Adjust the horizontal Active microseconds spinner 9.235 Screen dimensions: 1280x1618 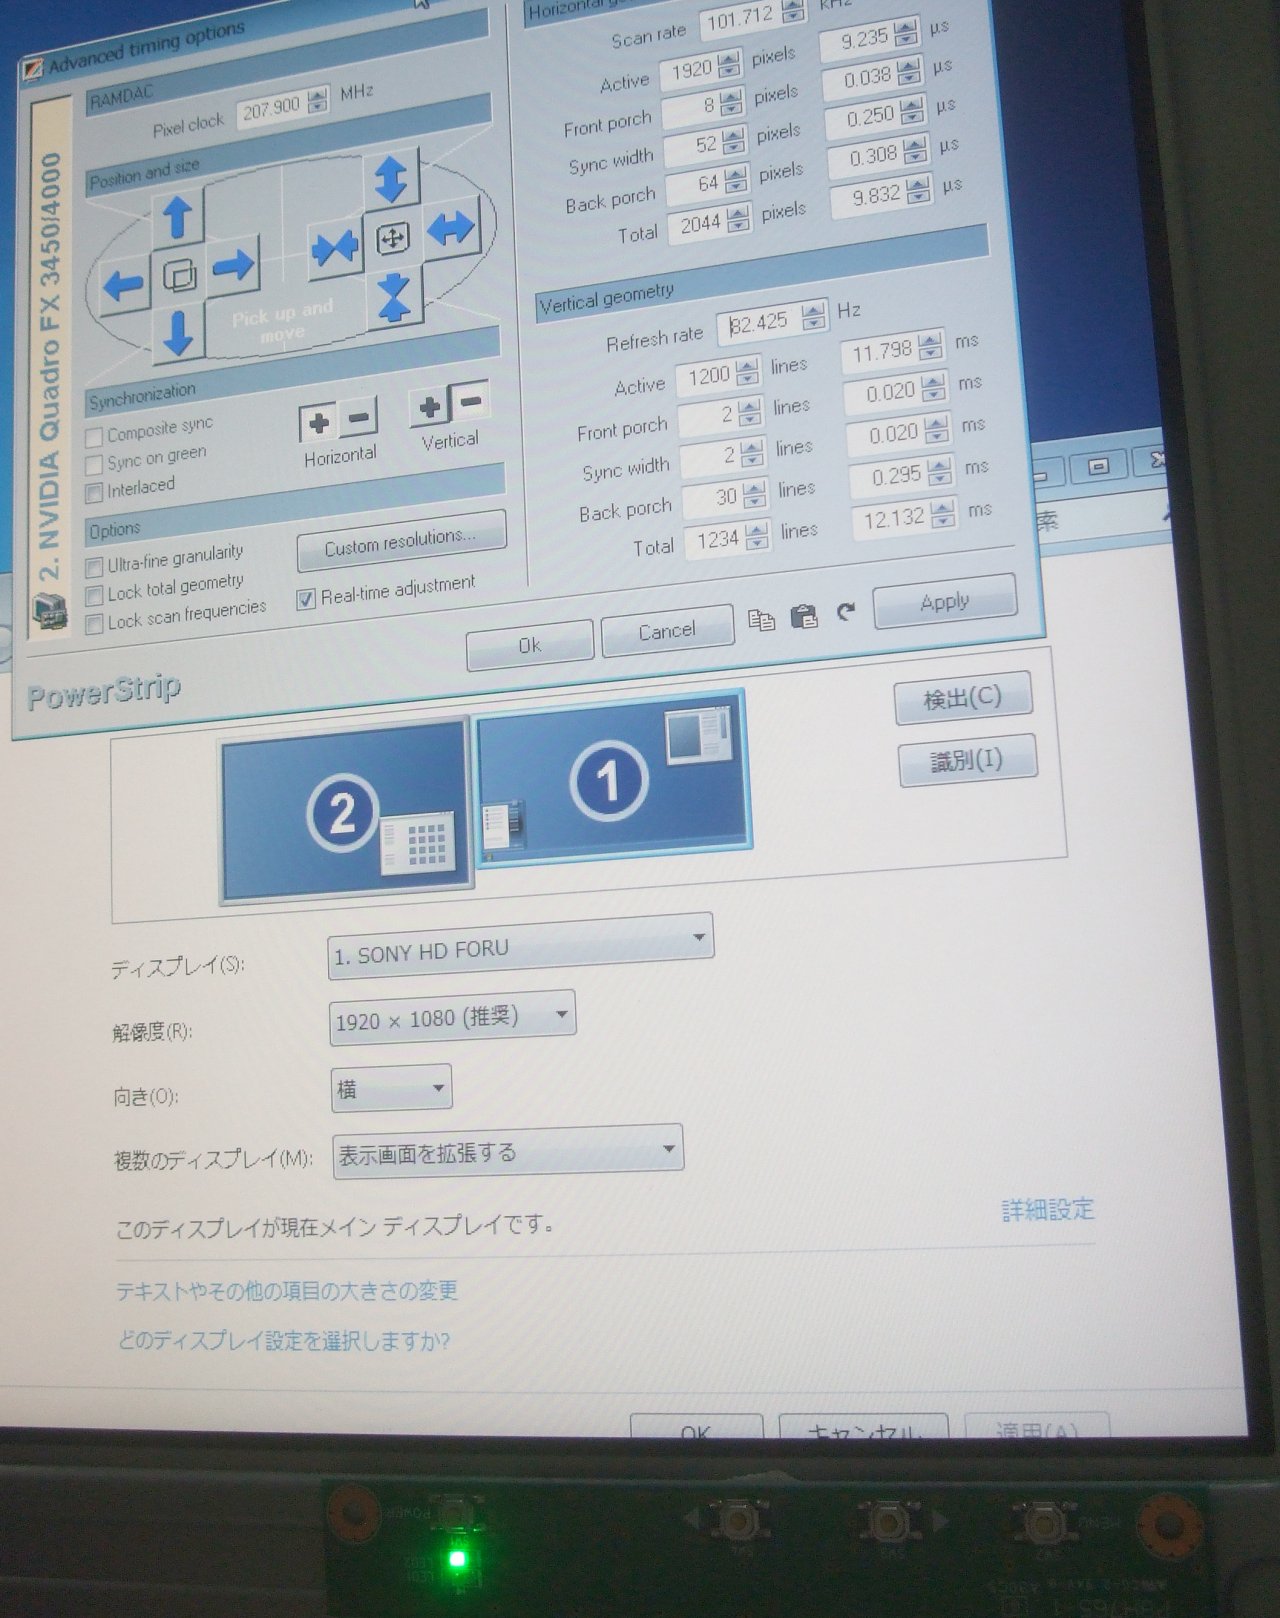(x=906, y=32)
